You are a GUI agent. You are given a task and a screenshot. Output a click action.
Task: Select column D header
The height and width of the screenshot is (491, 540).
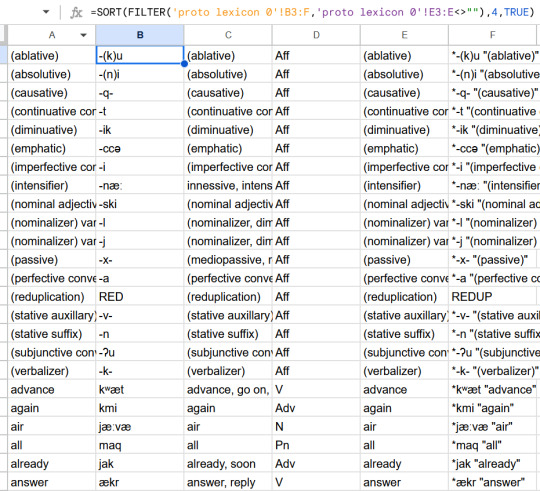316,35
